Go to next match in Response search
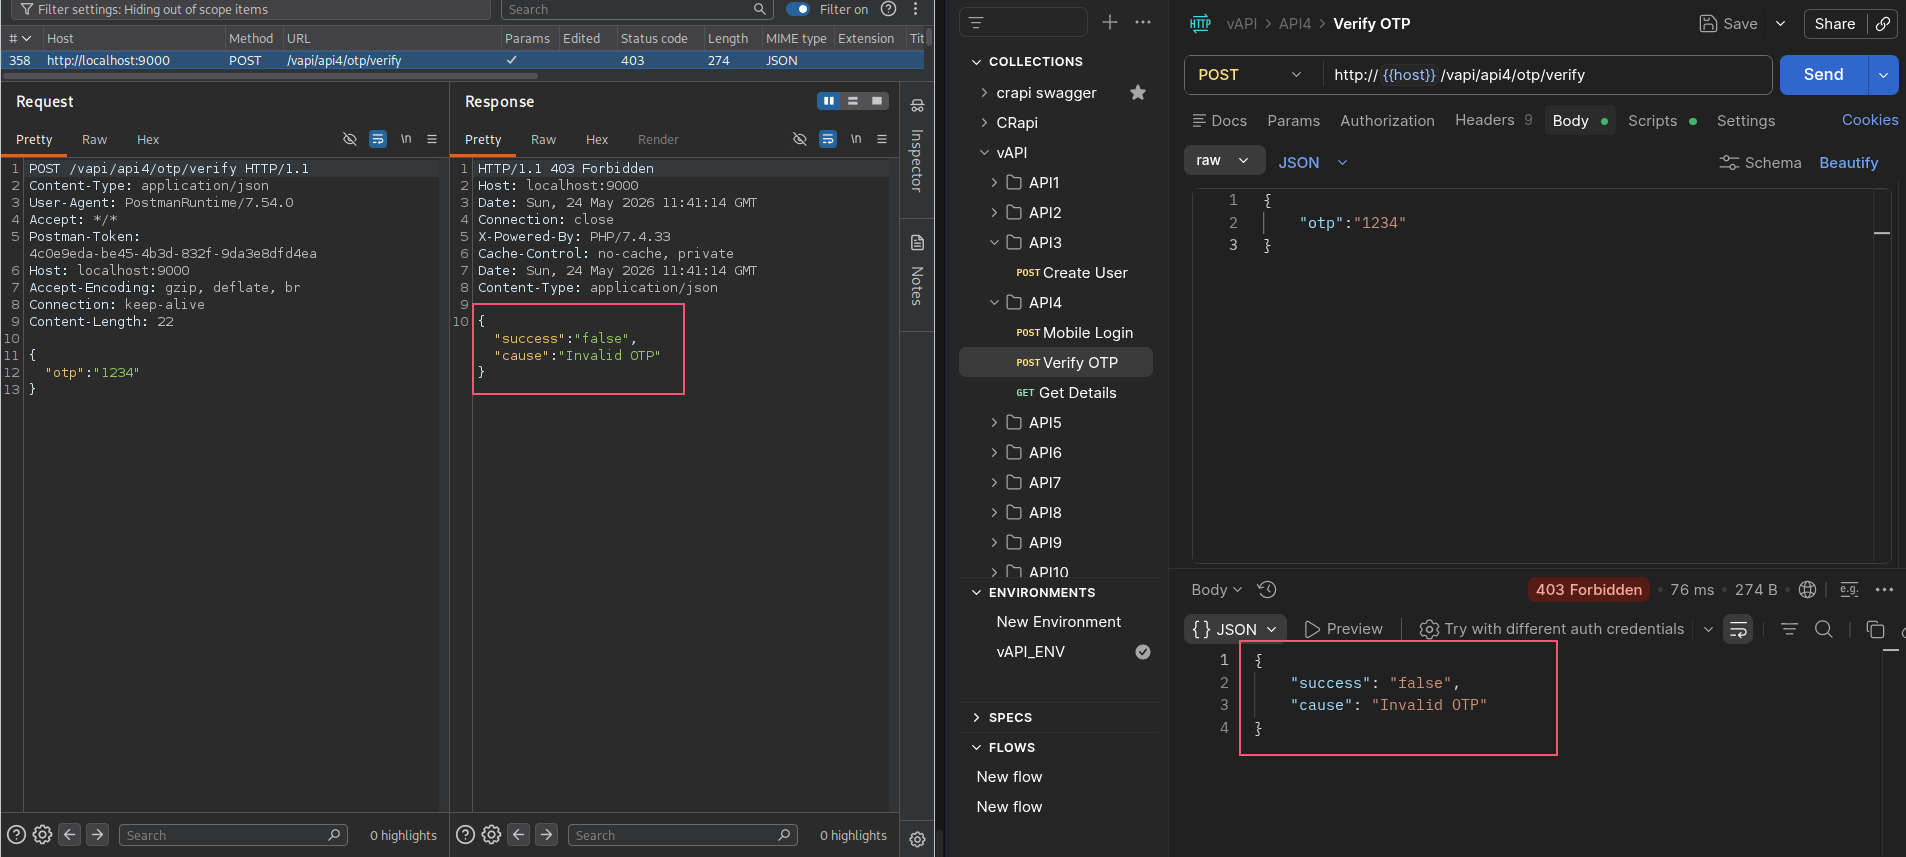 pos(546,834)
